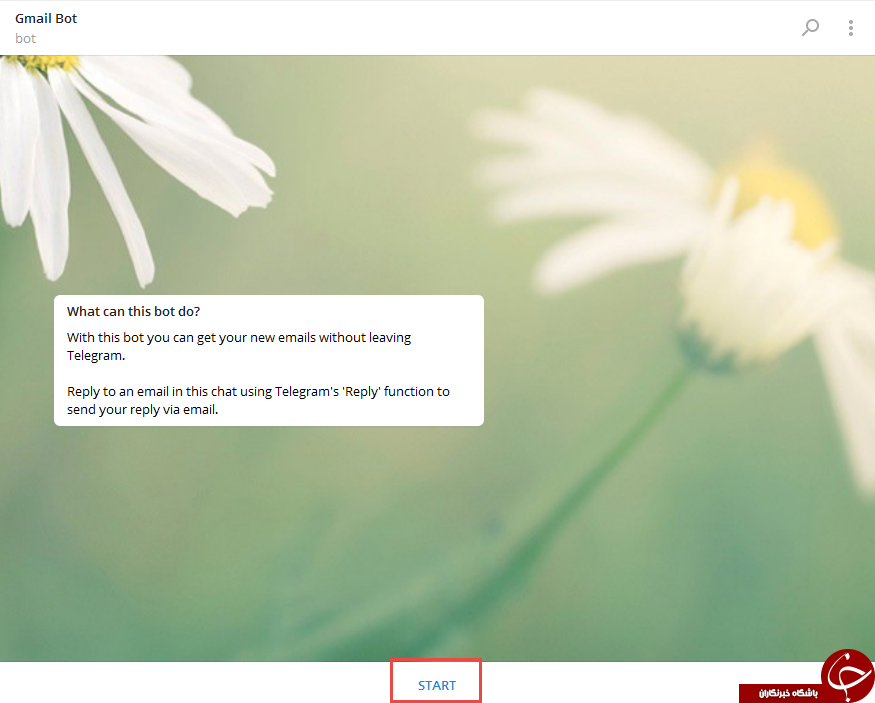Click the Gmail Bot chat title

pyautogui.click(x=46, y=18)
